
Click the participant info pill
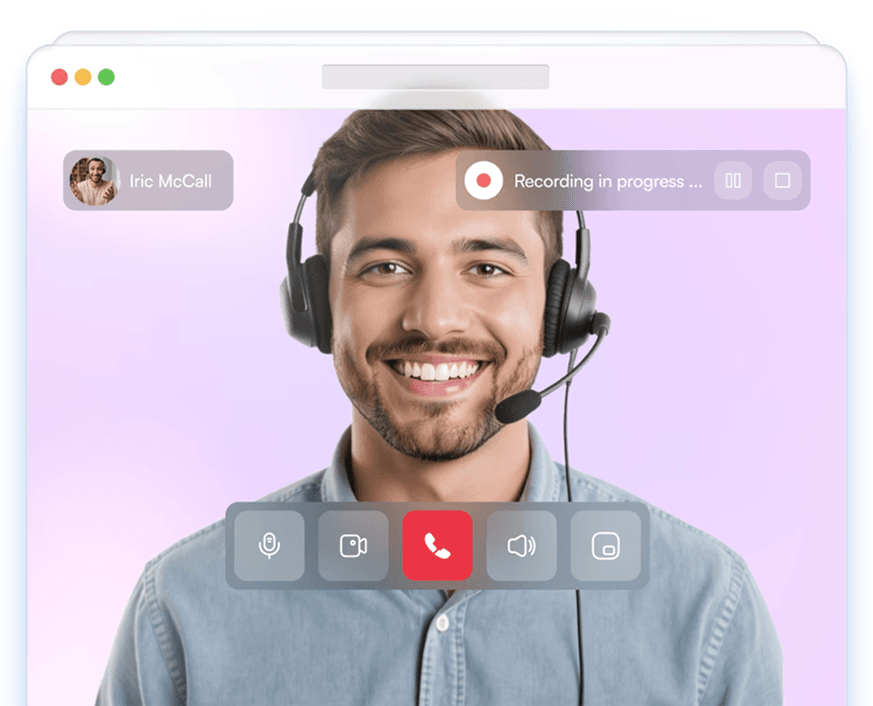[x=147, y=181]
